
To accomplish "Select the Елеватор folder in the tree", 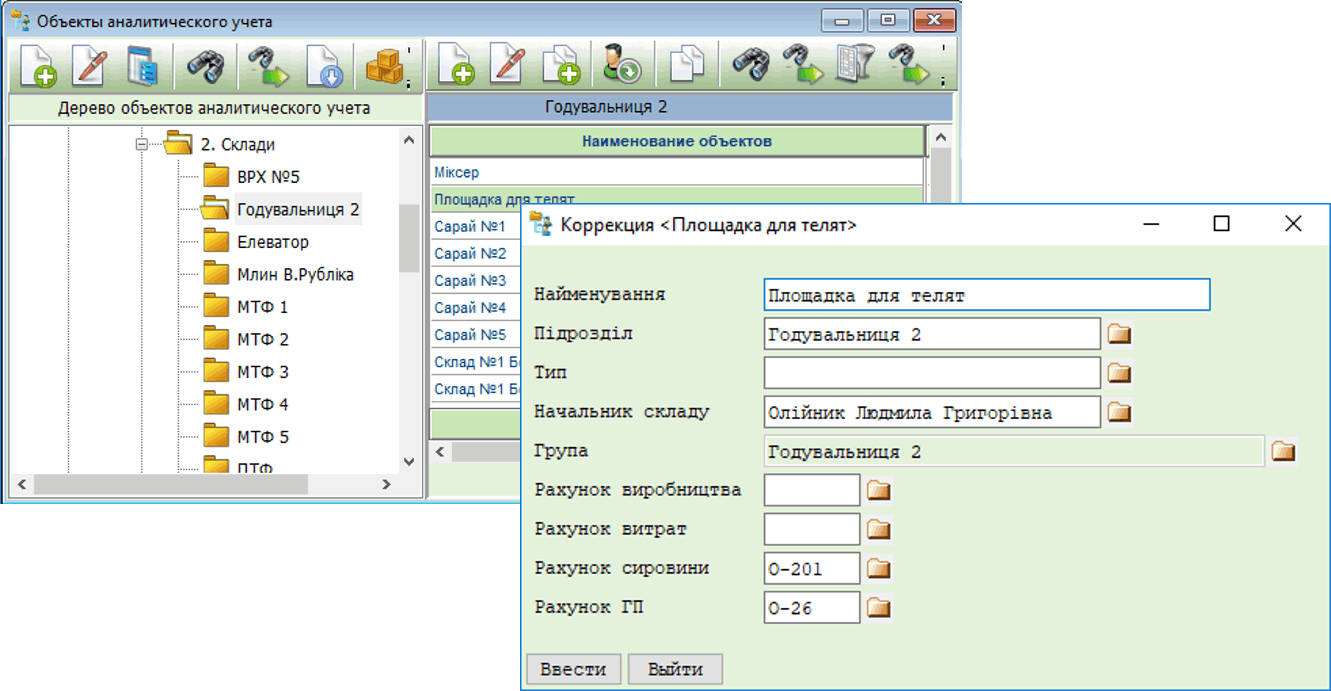I will 272,242.
